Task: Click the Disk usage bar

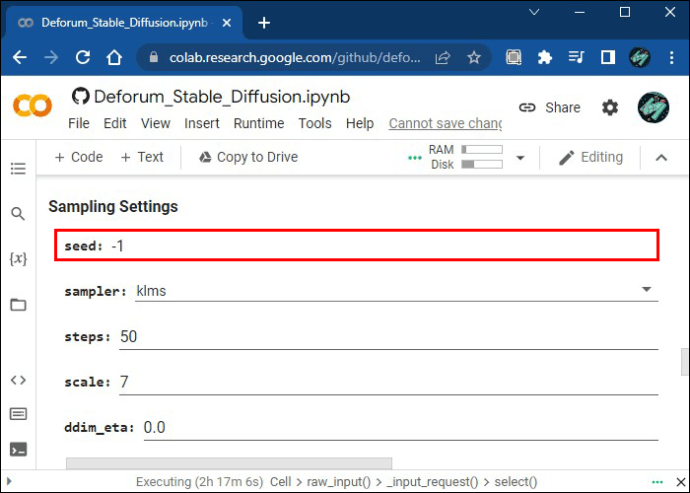Action: coord(482,165)
